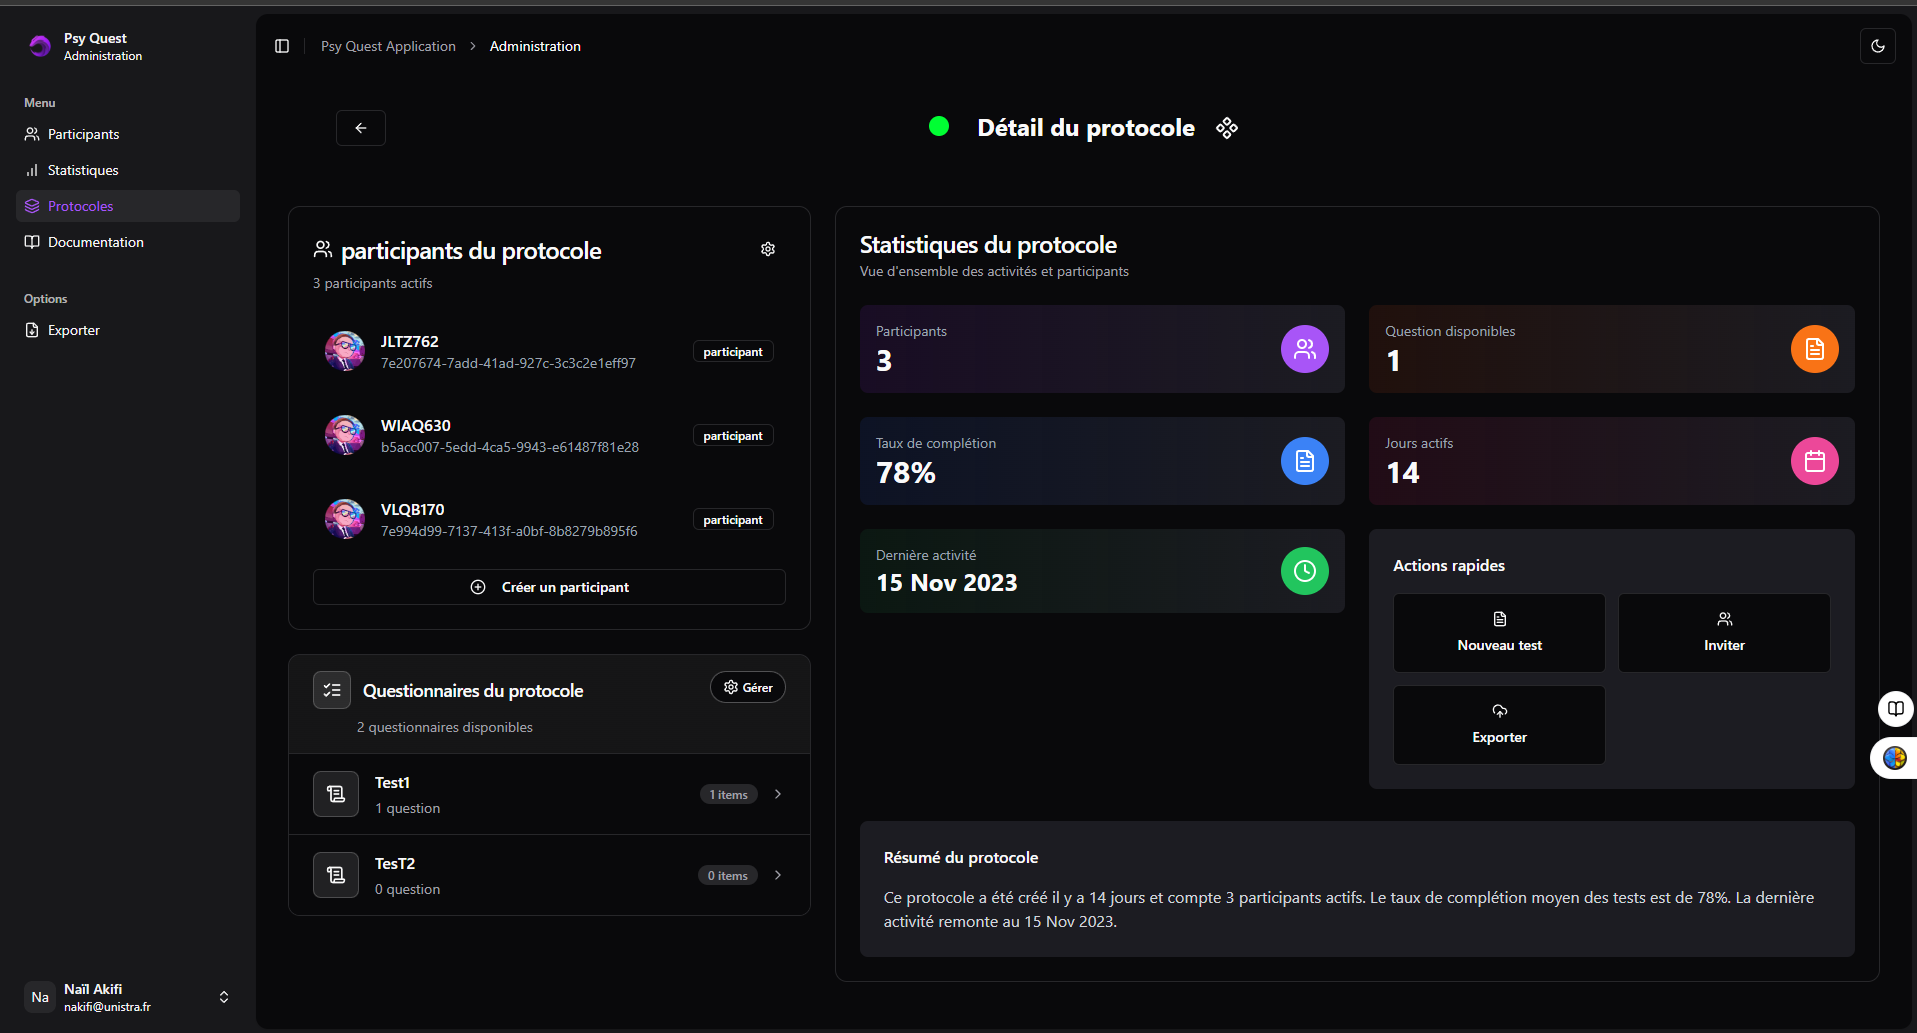
Task: Click the green protocol status dot
Action: pyautogui.click(x=939, y=126)
